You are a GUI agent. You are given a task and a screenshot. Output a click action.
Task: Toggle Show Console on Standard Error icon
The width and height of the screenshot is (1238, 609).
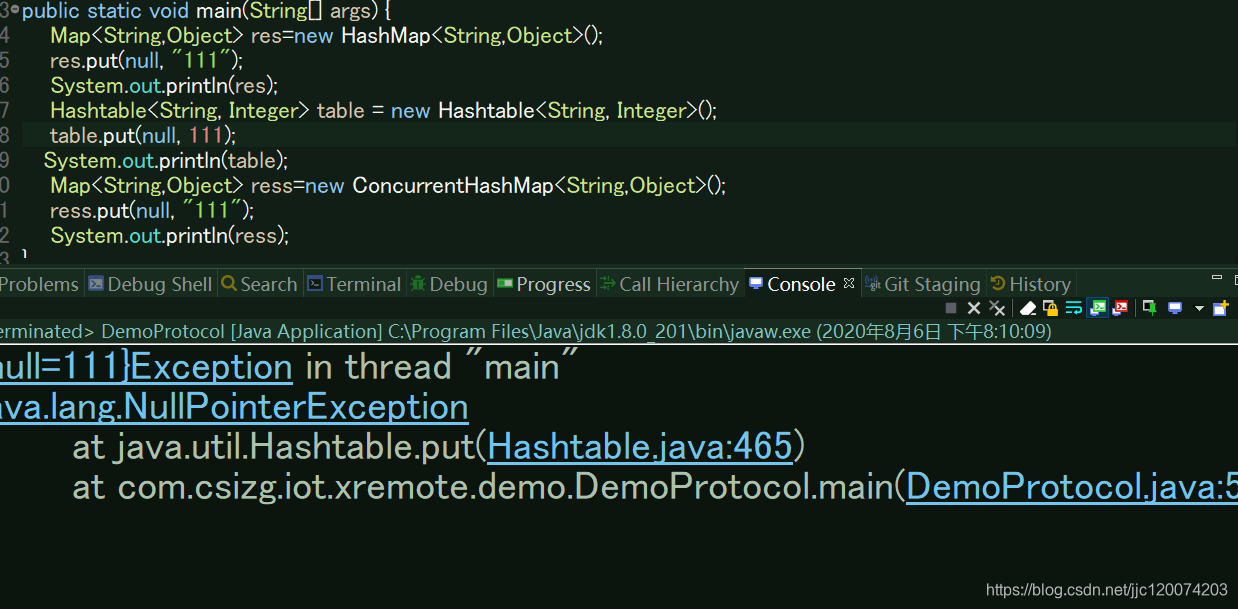1121,308
